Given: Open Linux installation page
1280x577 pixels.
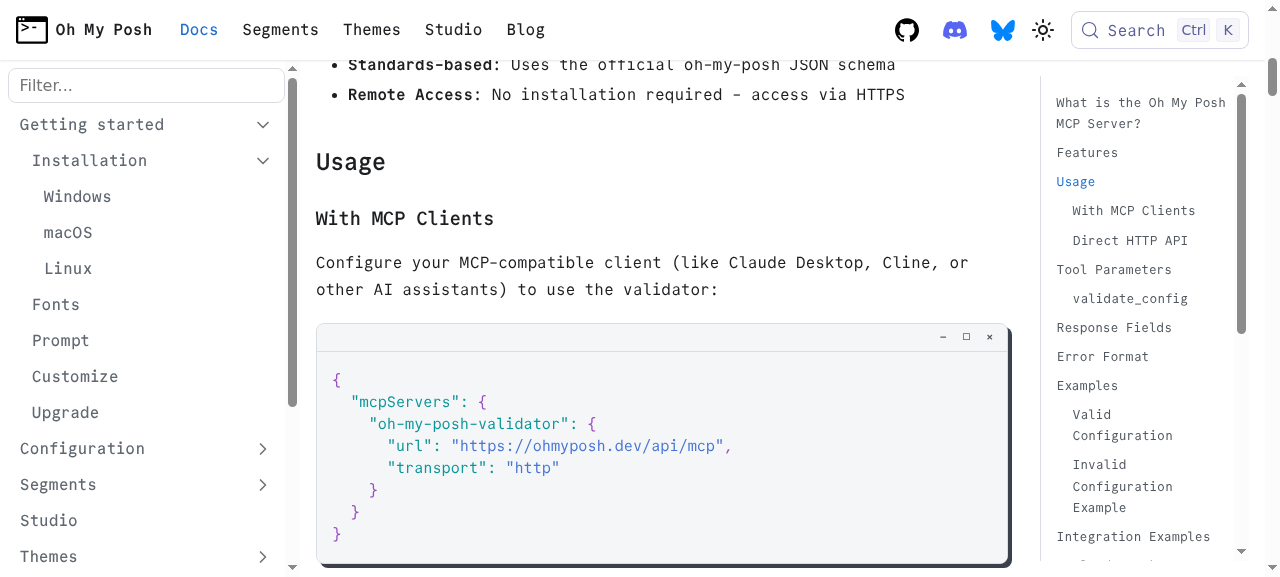Looking at the screenshot, I should 68,269.
